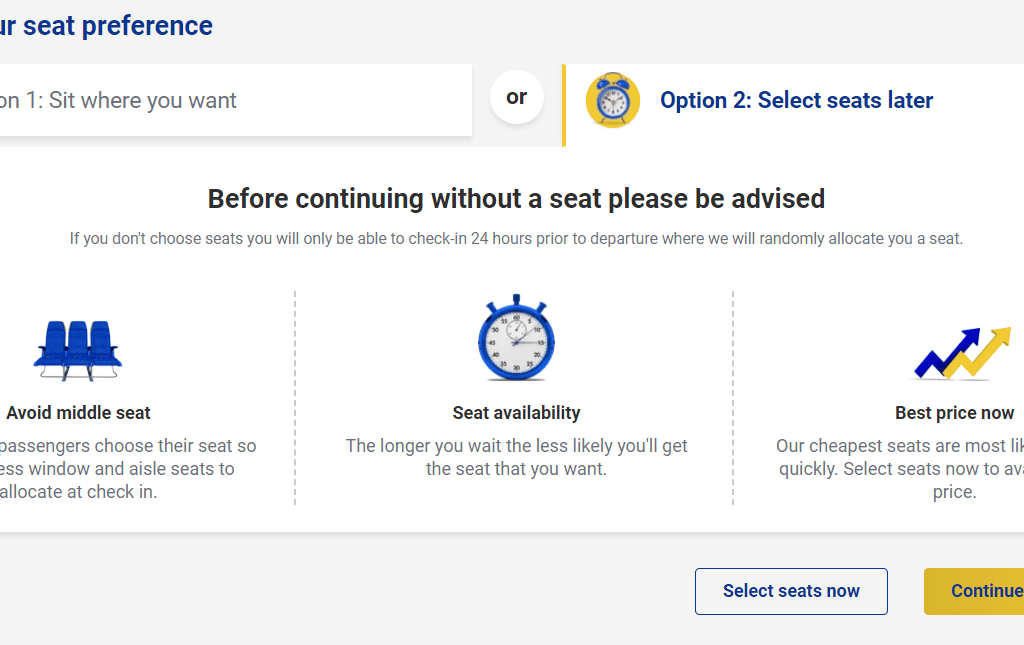Image resolution: width=1024 pixels, height=645 pixels.
Task: Click the Avoid middle seat heading
Action: [x=78, y=413]
